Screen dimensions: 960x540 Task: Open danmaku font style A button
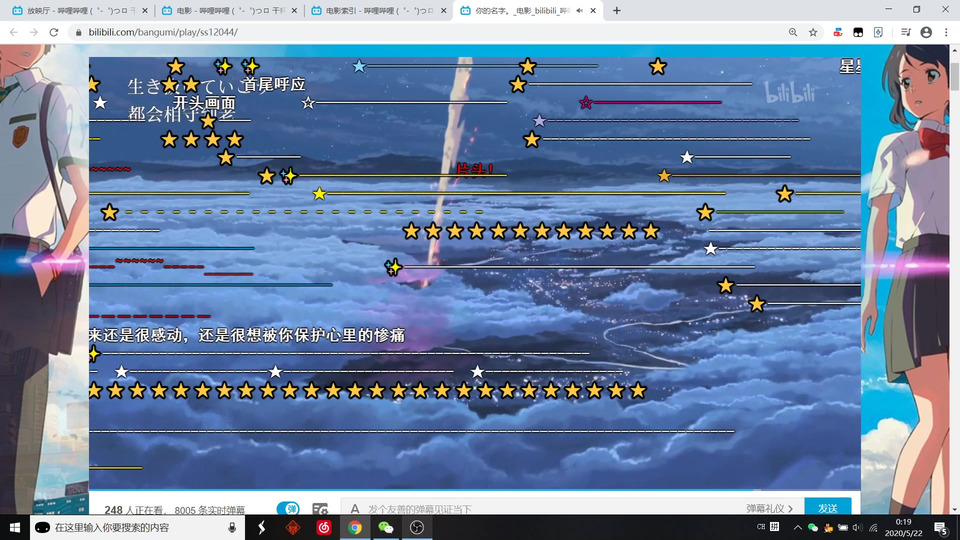pos(354,508)
